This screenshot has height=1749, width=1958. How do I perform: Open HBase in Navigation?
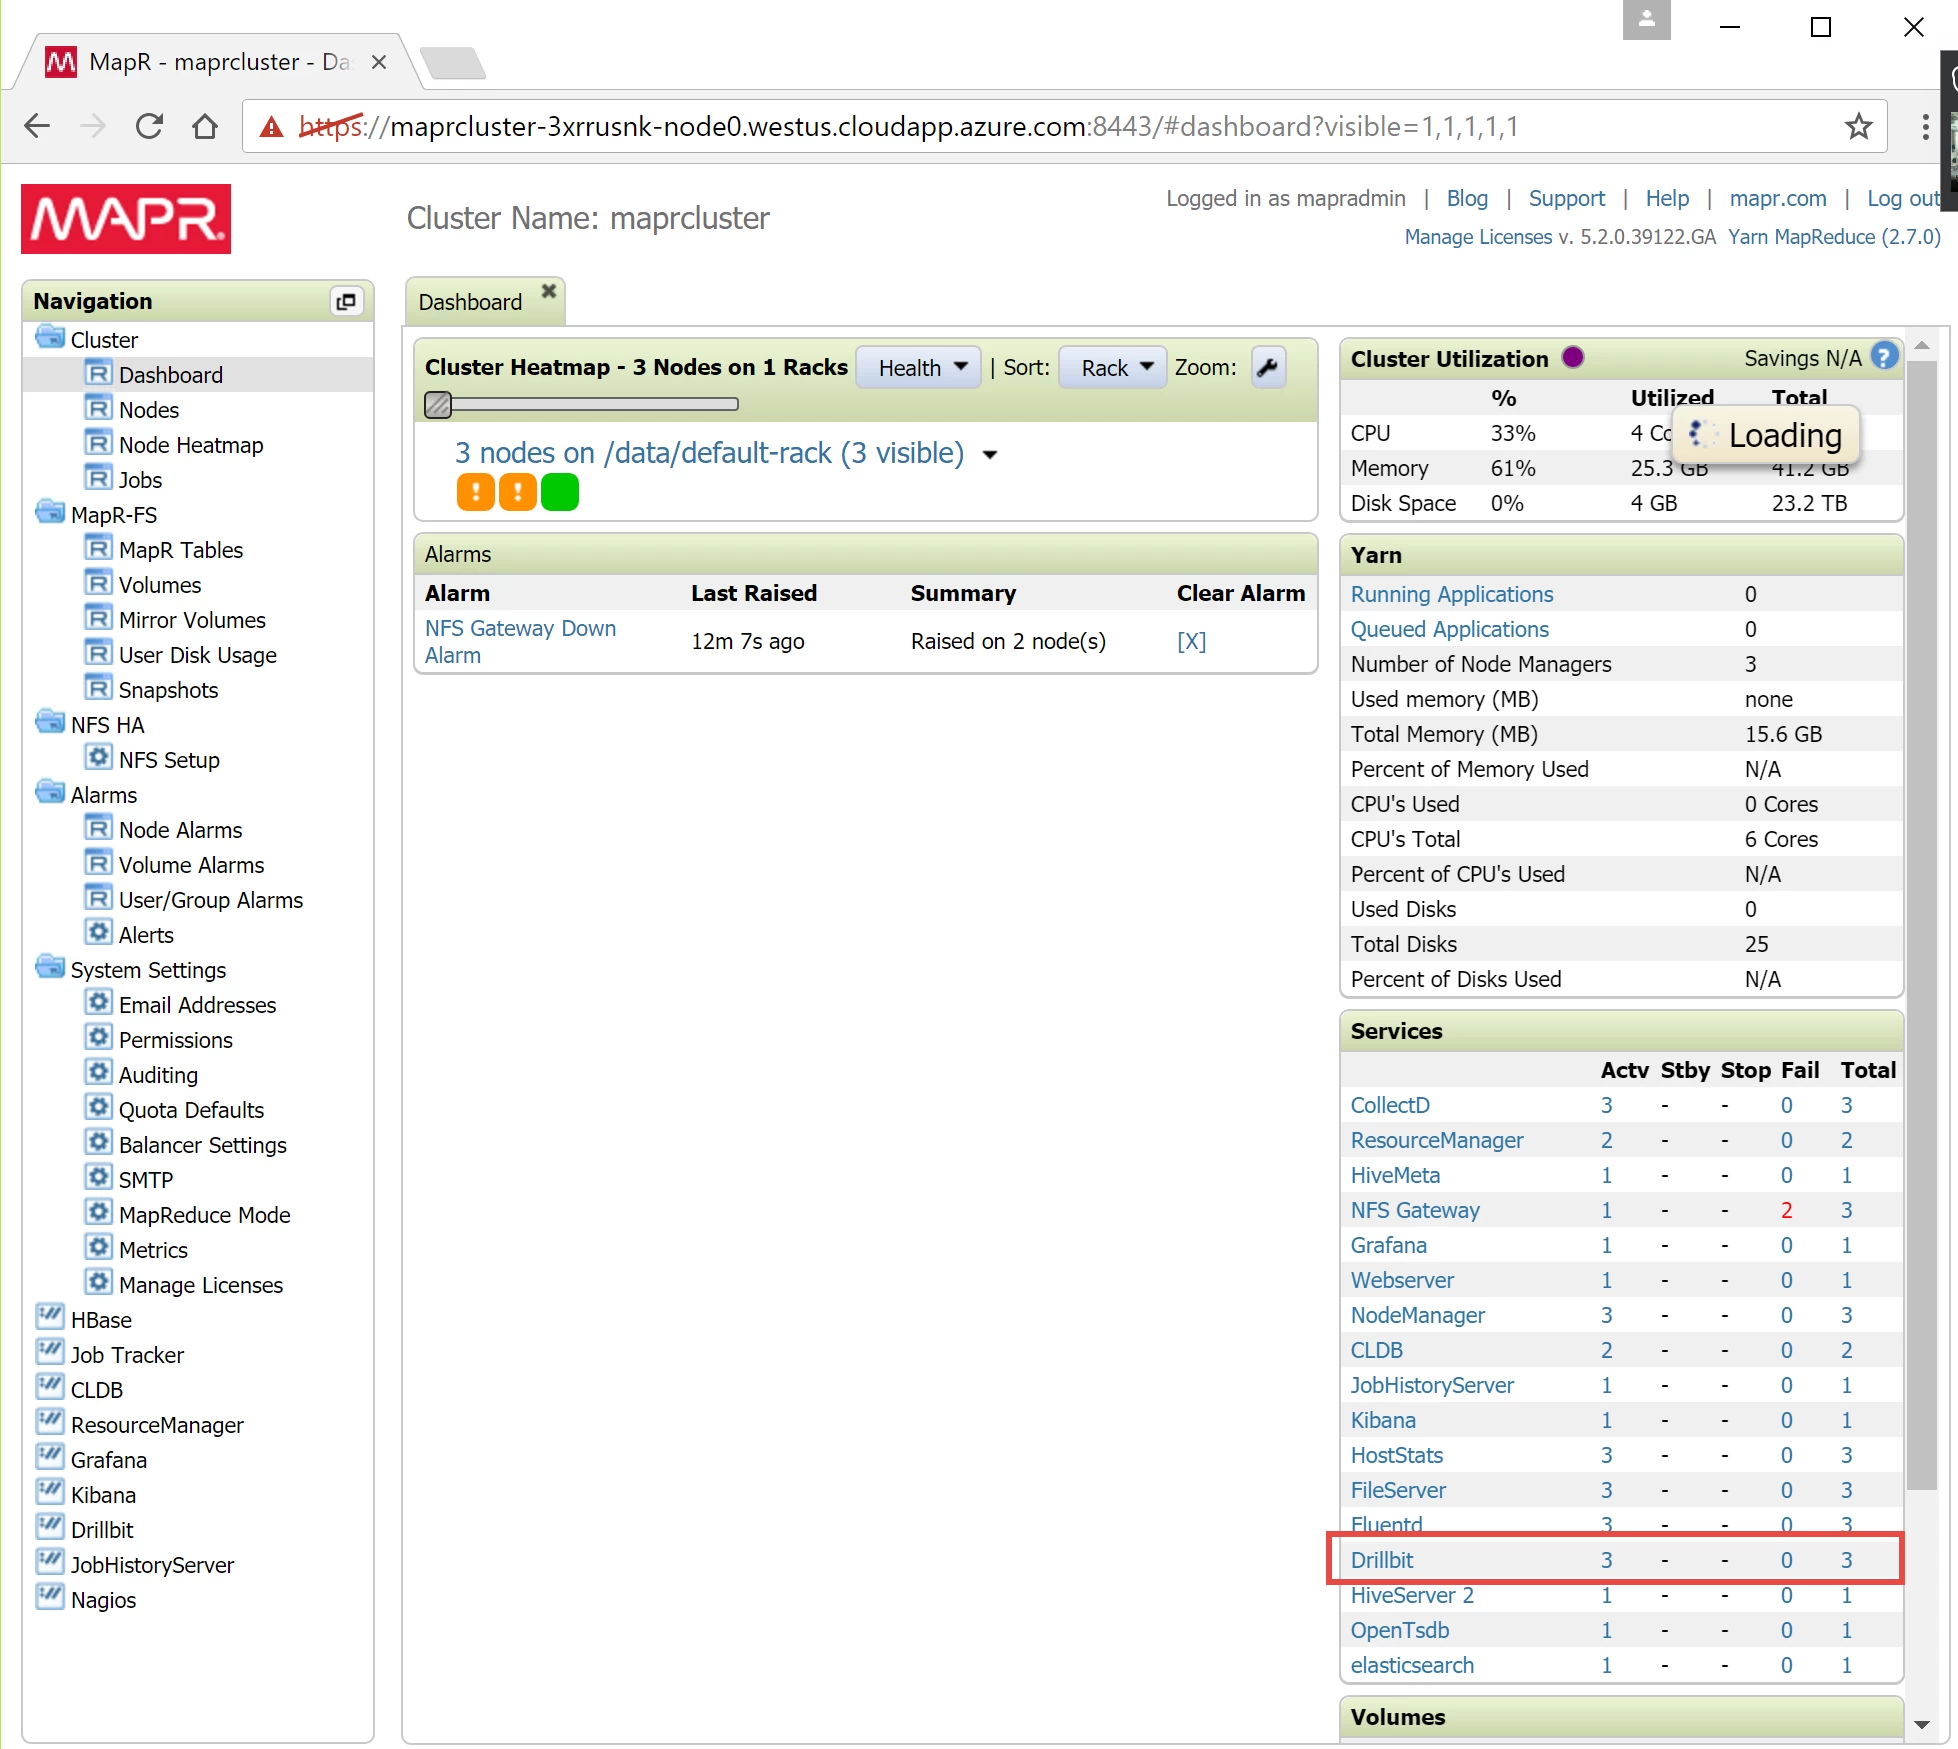(101, 1320)
